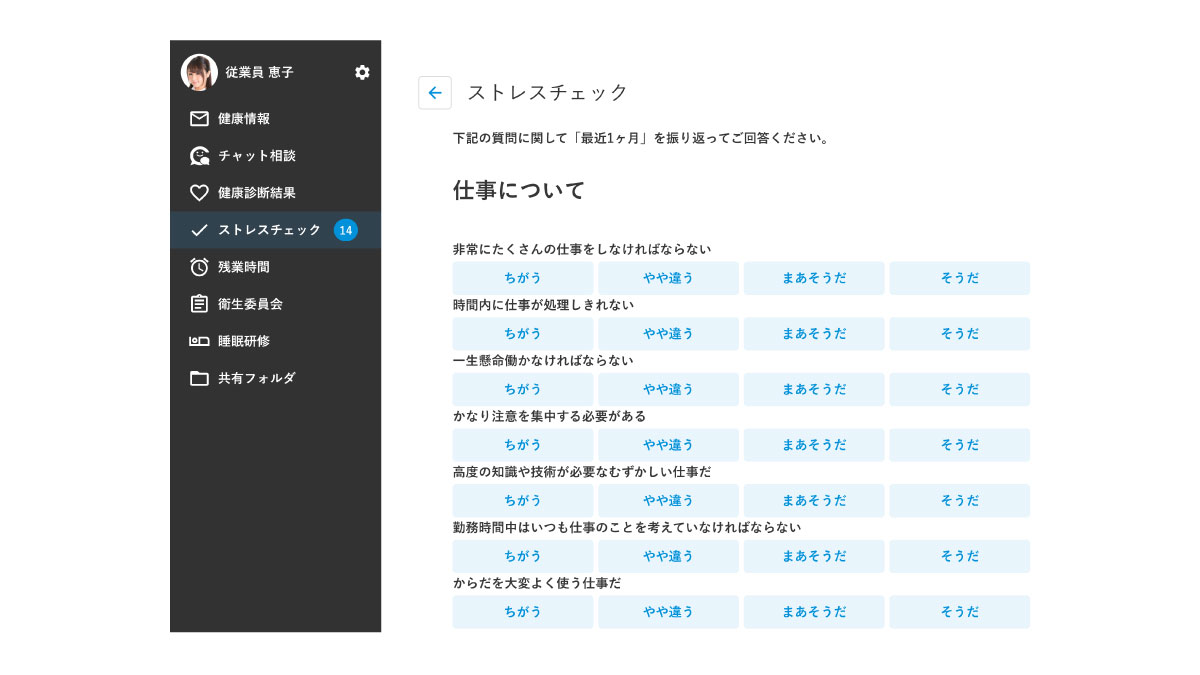Select ちがう for 一生懸命働かなければならない

coord(523,389)
